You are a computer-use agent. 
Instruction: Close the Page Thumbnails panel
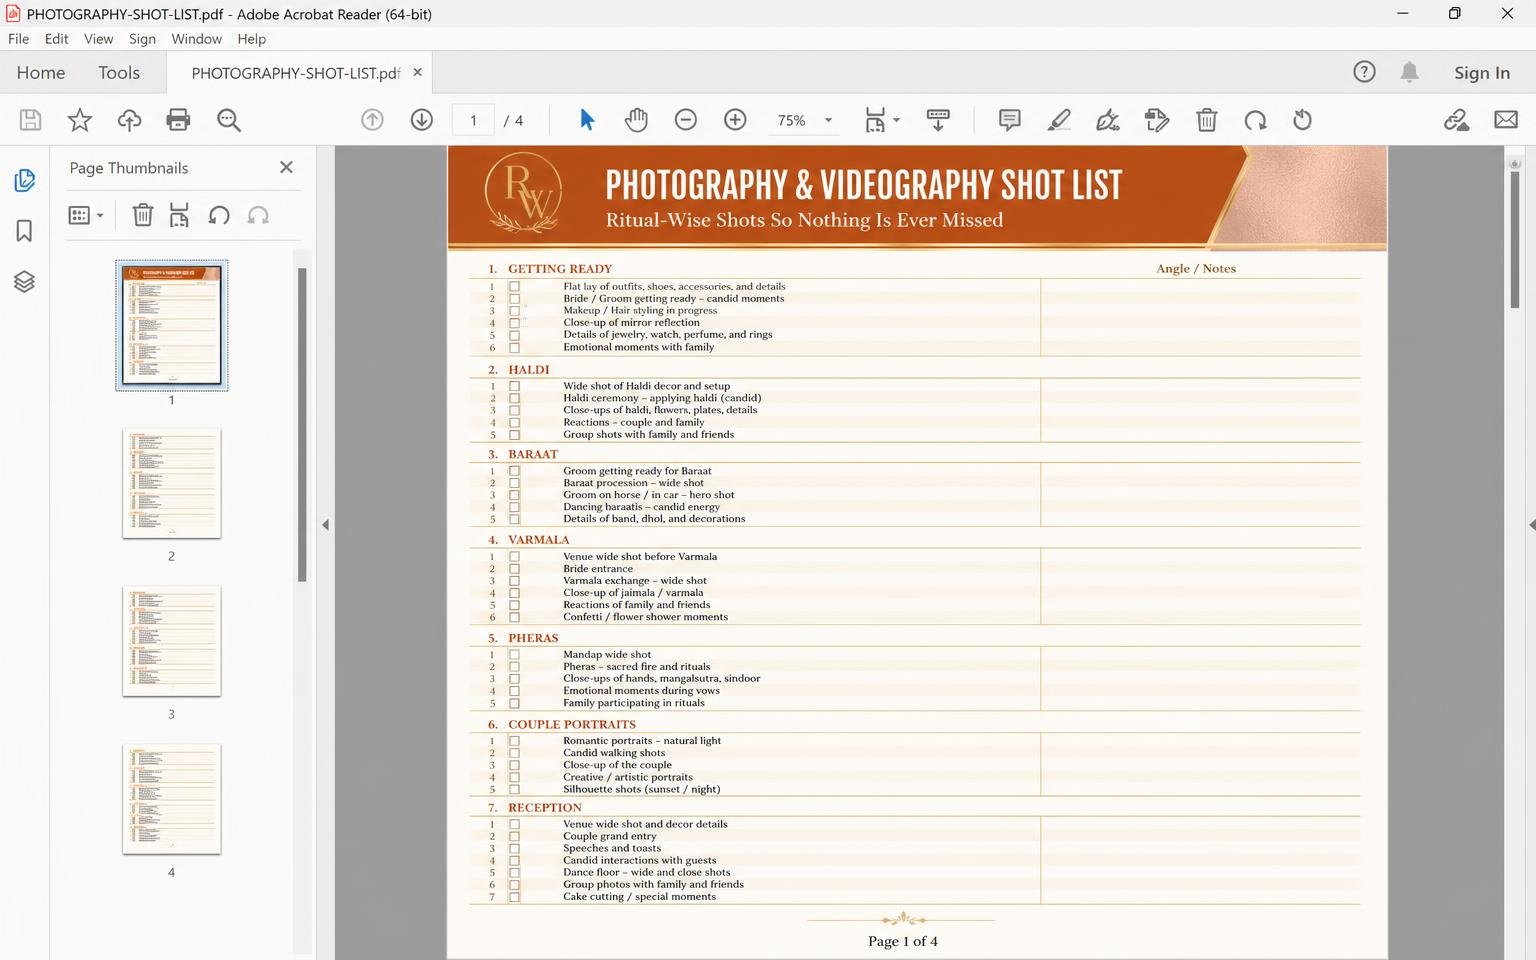pyautogui.click(x=286, y=167)
